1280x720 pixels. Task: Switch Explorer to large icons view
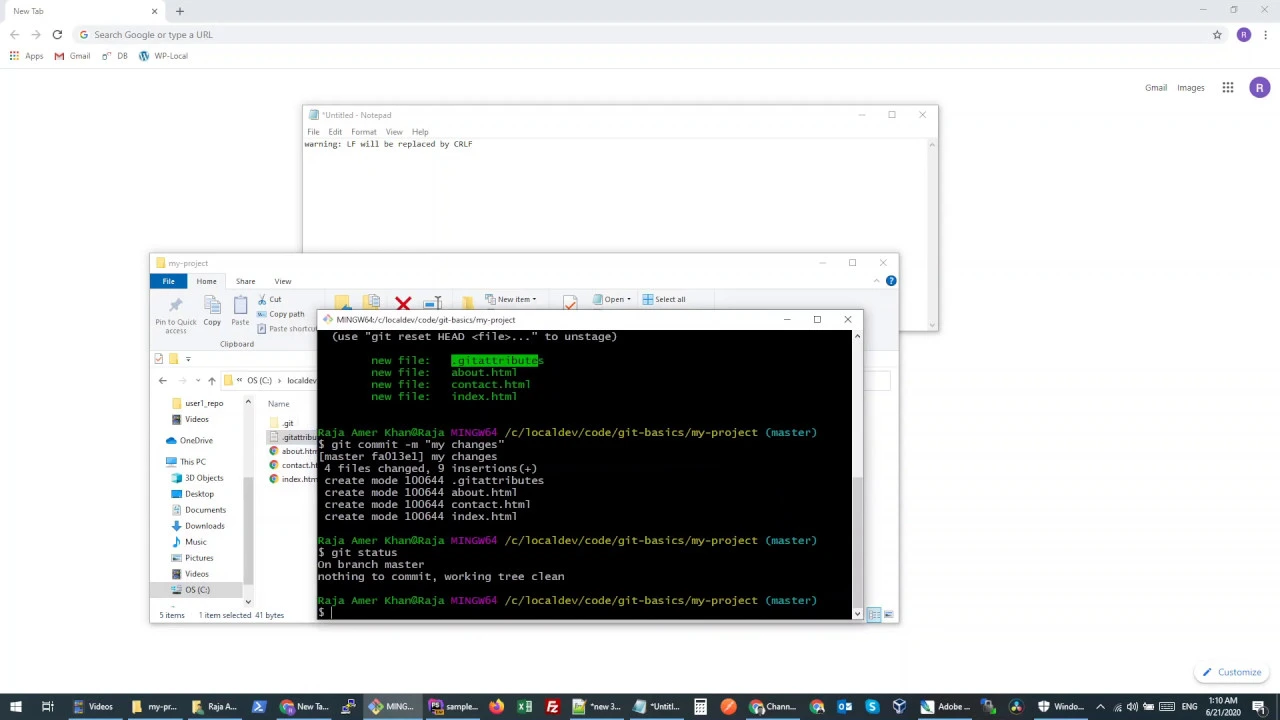click(888, 615)
